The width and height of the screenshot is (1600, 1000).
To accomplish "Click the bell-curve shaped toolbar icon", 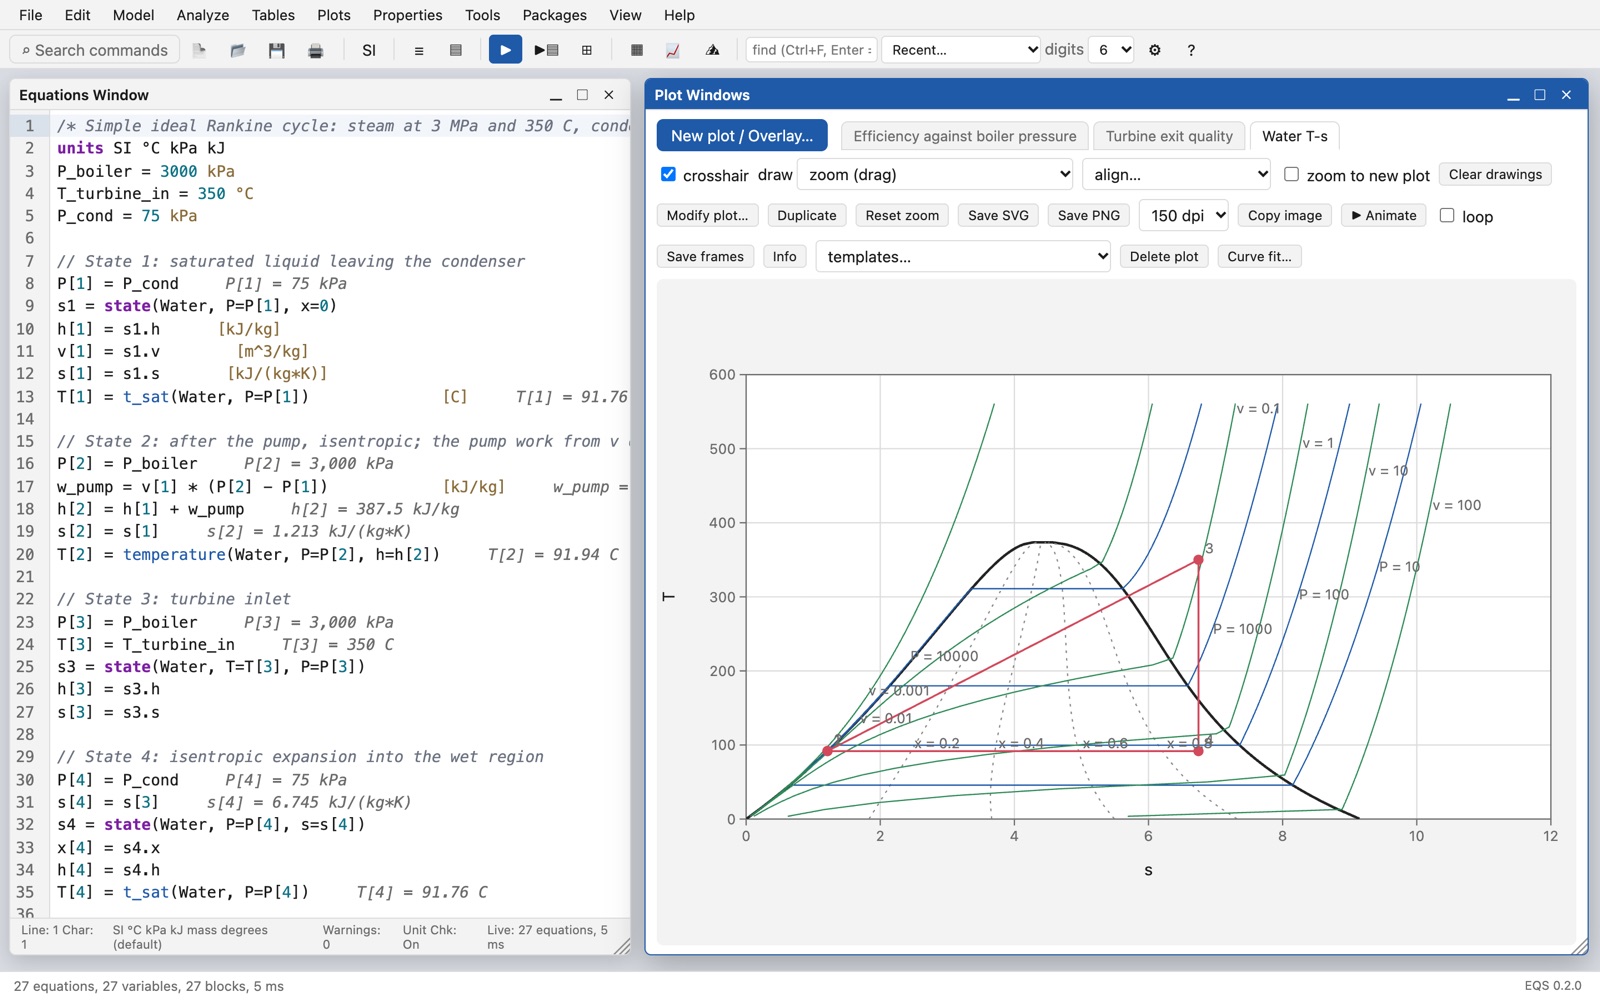I will click(x=712, y=50).
